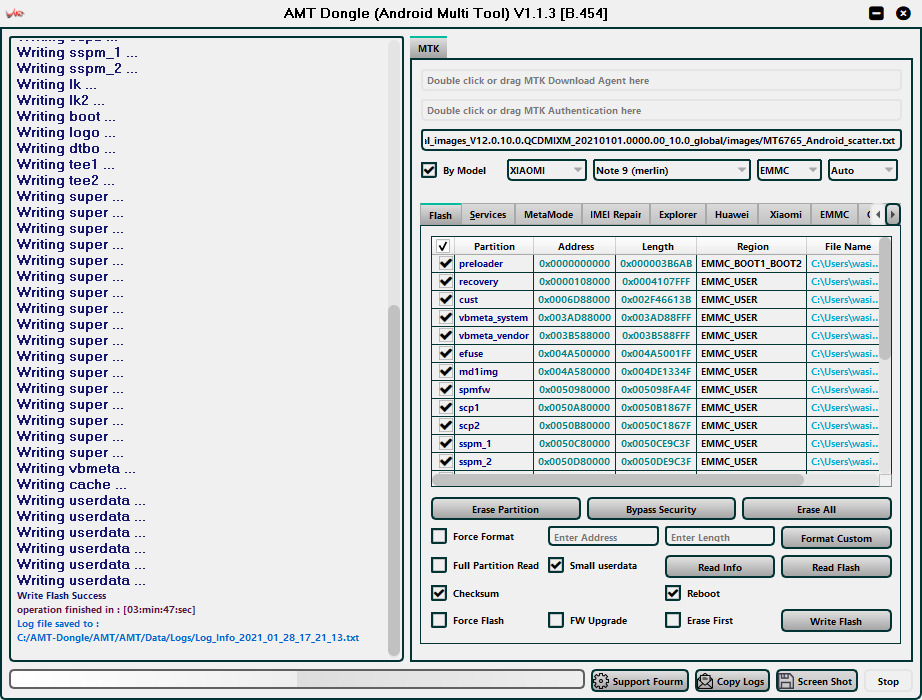This screenshot has width=922, height=700.
Task: Run Bypass Security
Action: coord(661,508)
